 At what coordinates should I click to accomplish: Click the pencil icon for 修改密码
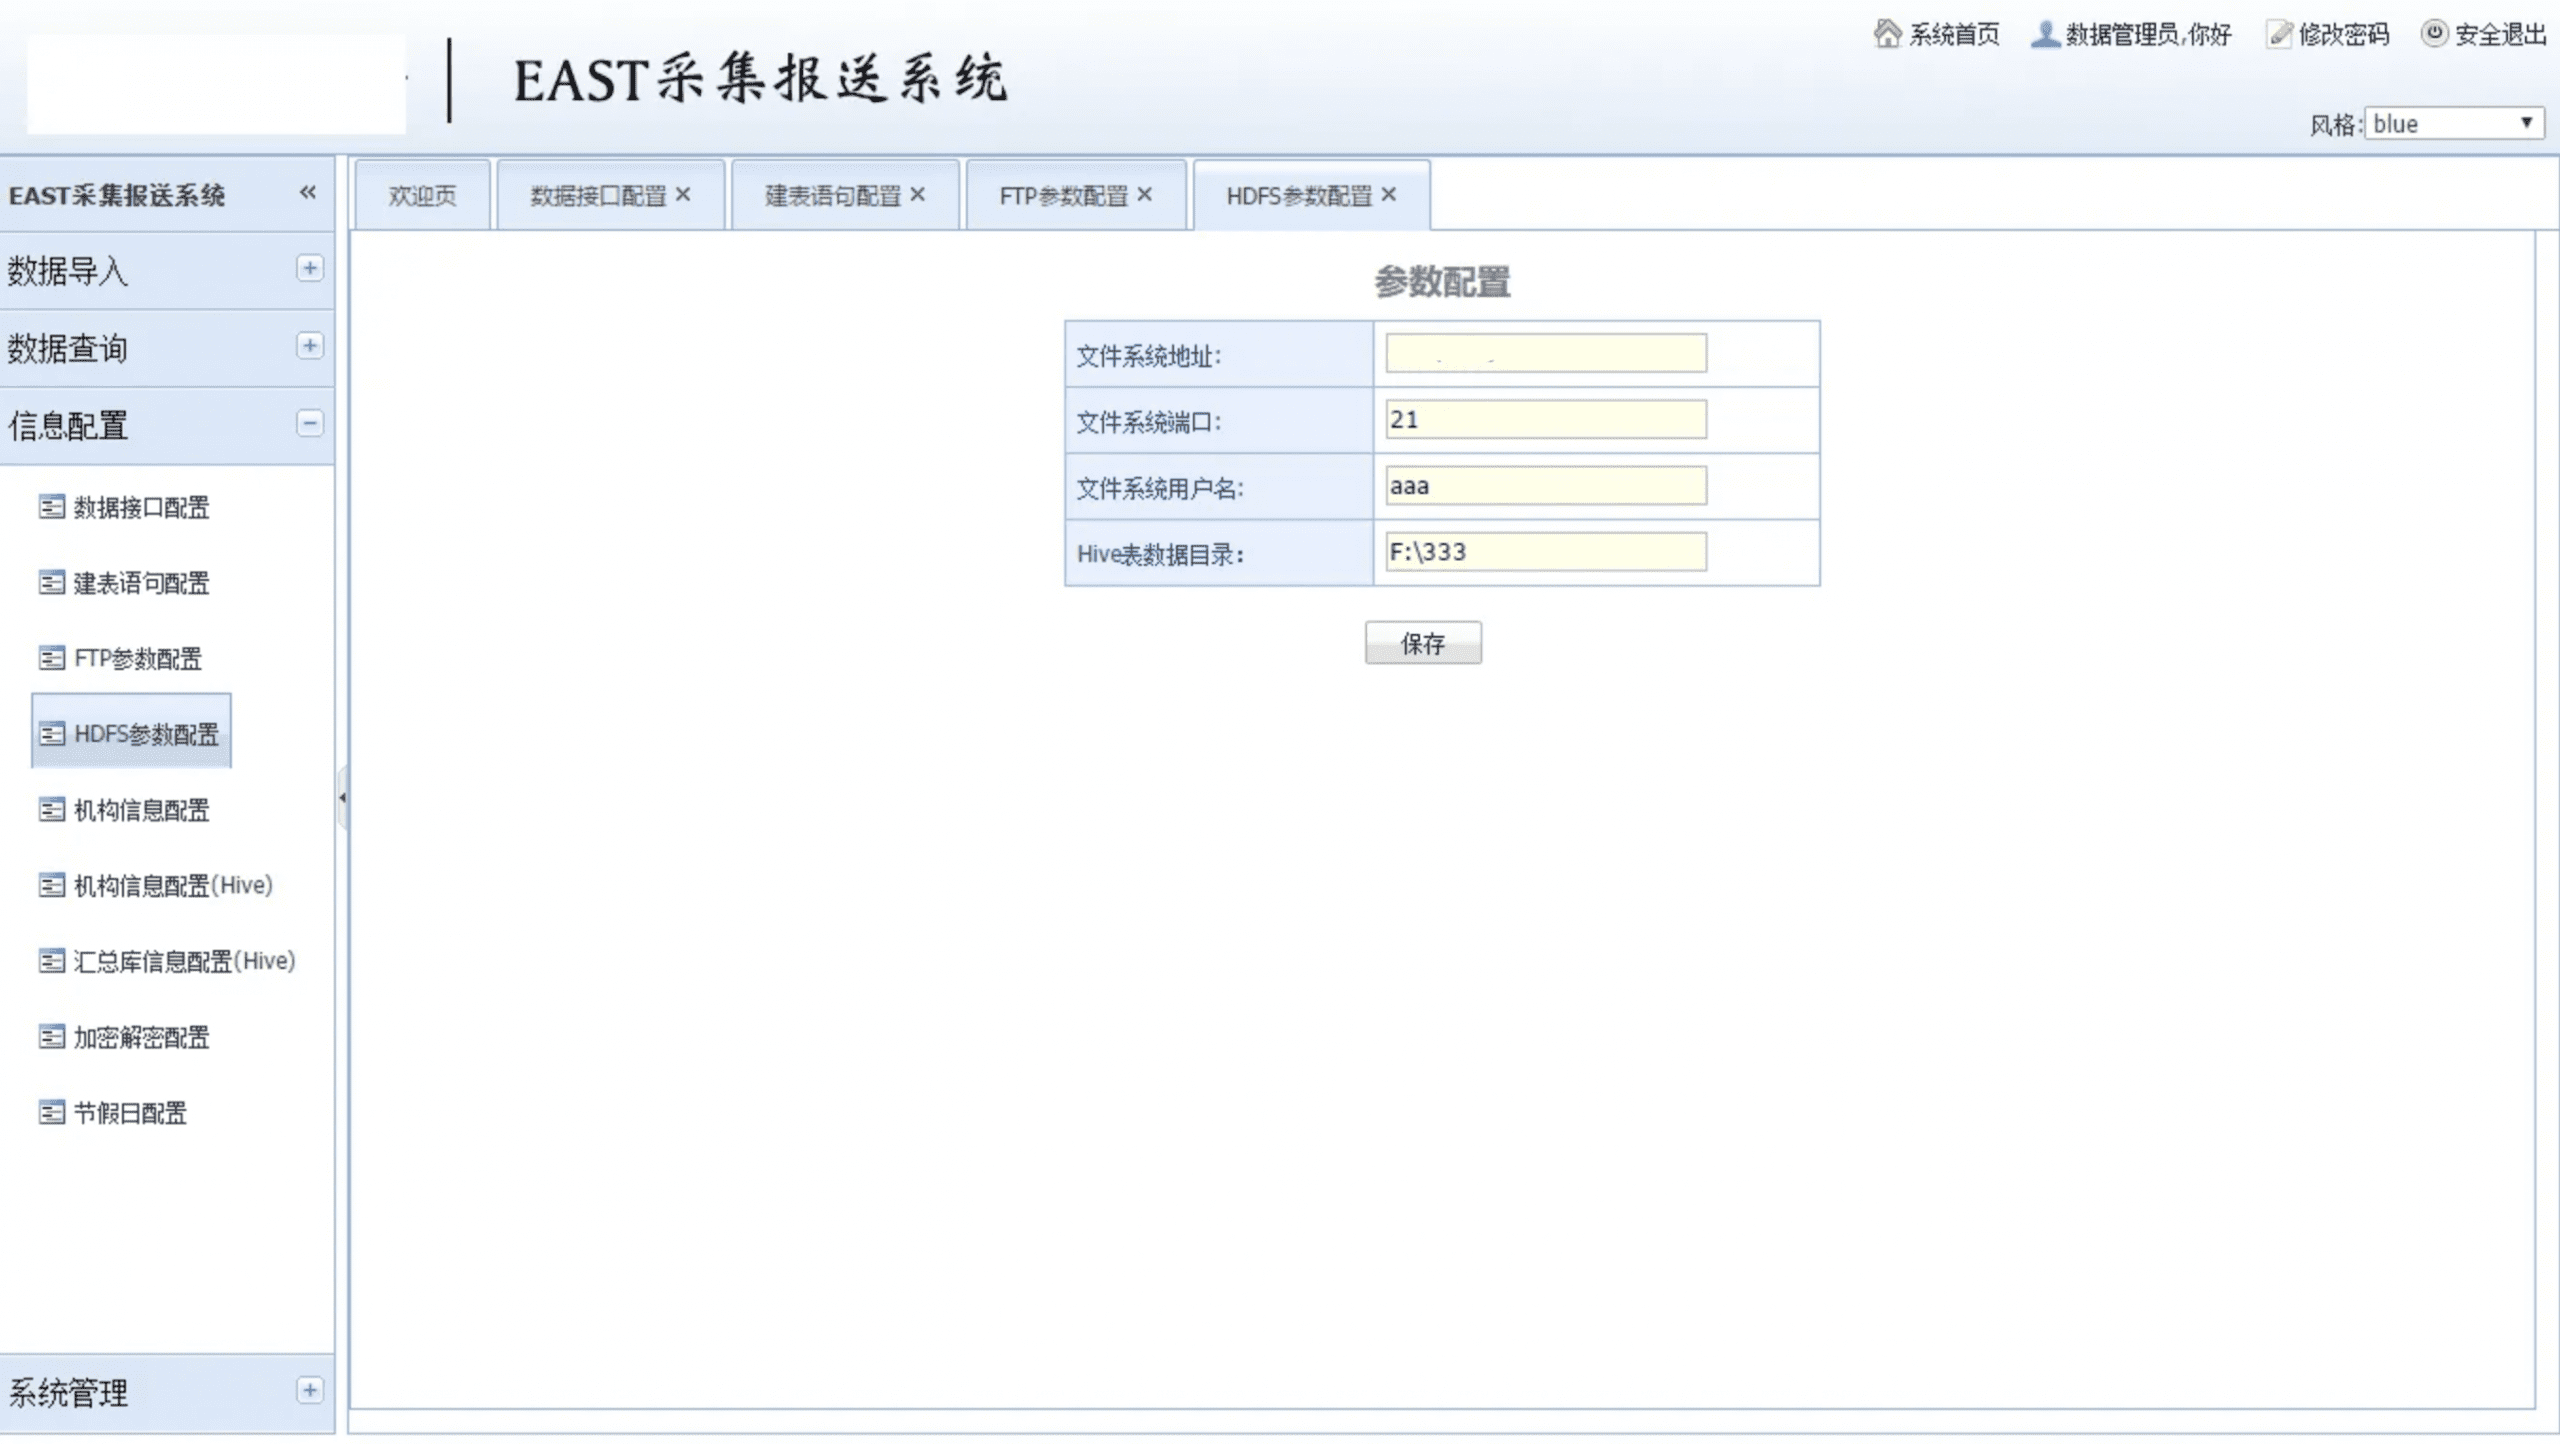point(2279,34)
